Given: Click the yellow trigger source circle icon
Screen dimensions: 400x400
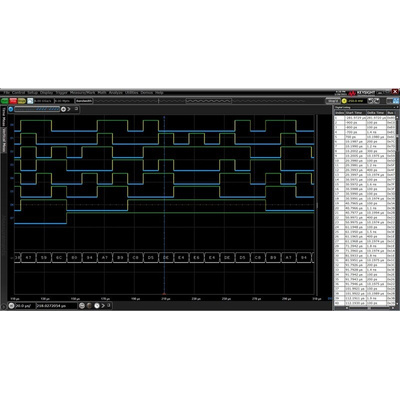Looking at the screenshot, I should pos(344,101).
